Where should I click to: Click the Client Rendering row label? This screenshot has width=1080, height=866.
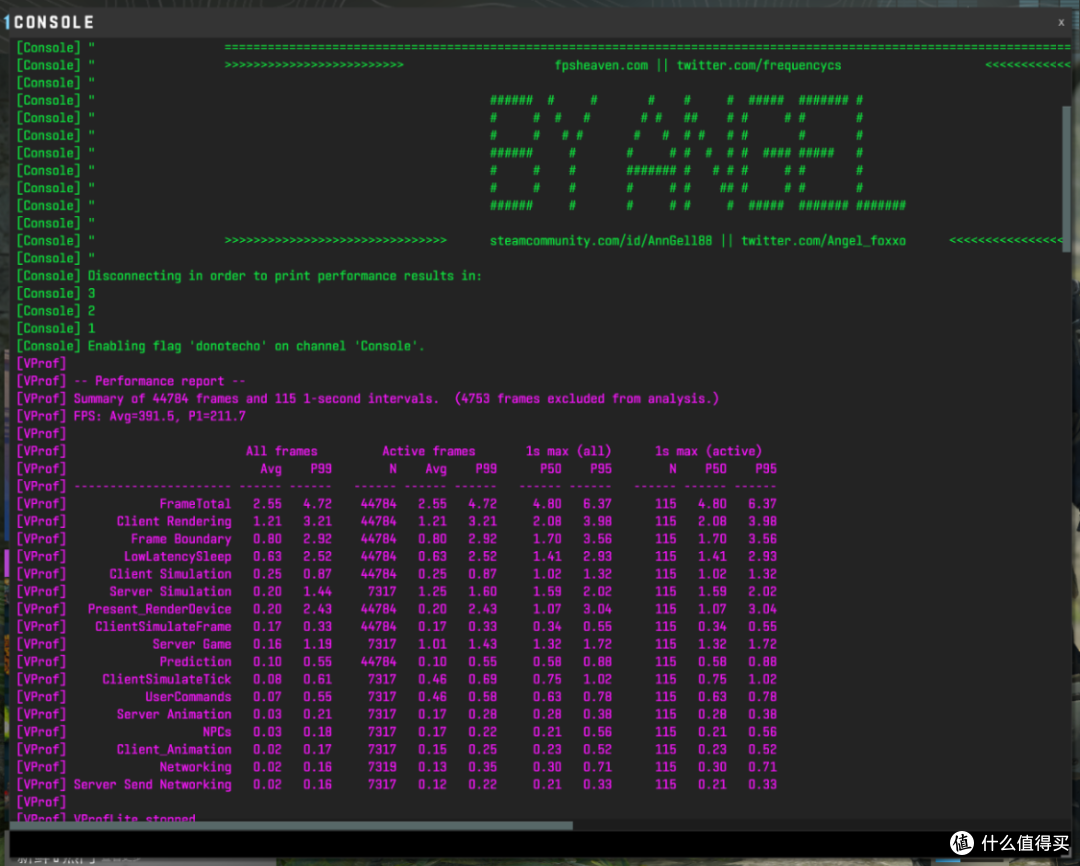point(174,522)
